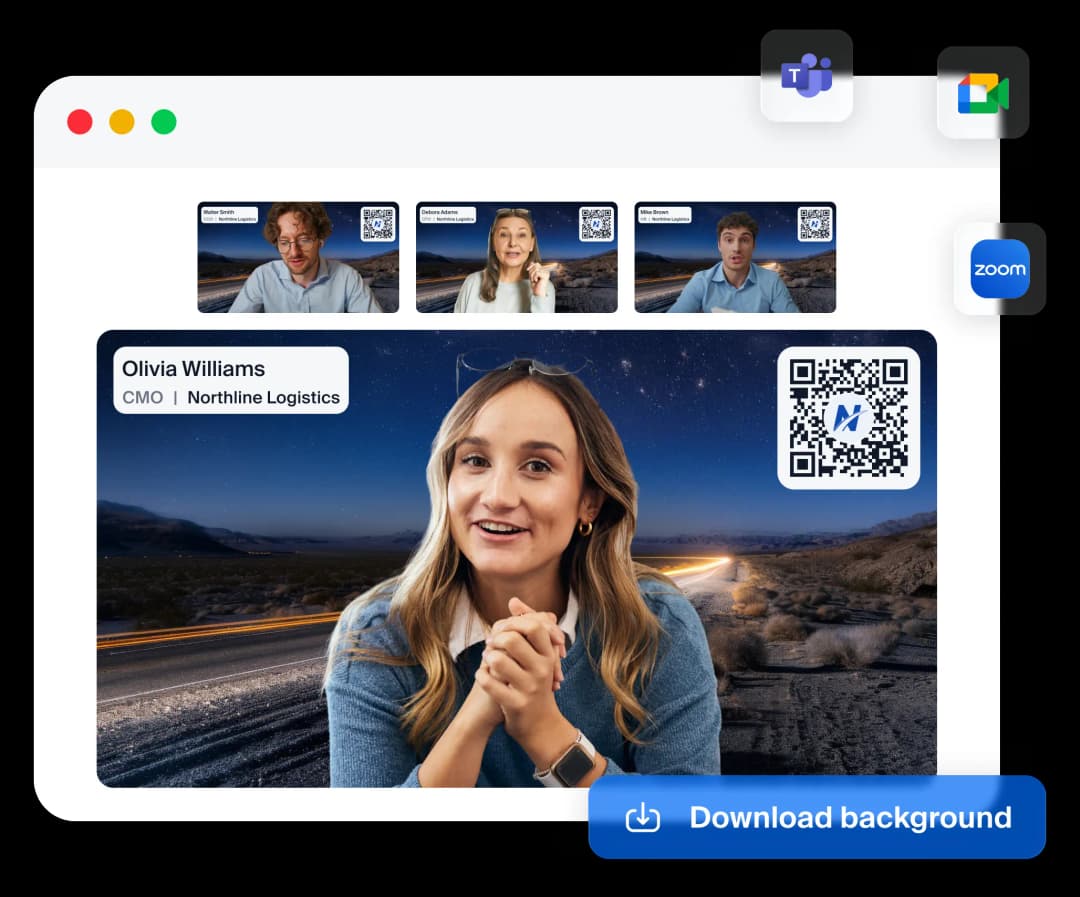Click Mike Brown's small name tag
1080x897 pixels.
click(x=665, y=215)
